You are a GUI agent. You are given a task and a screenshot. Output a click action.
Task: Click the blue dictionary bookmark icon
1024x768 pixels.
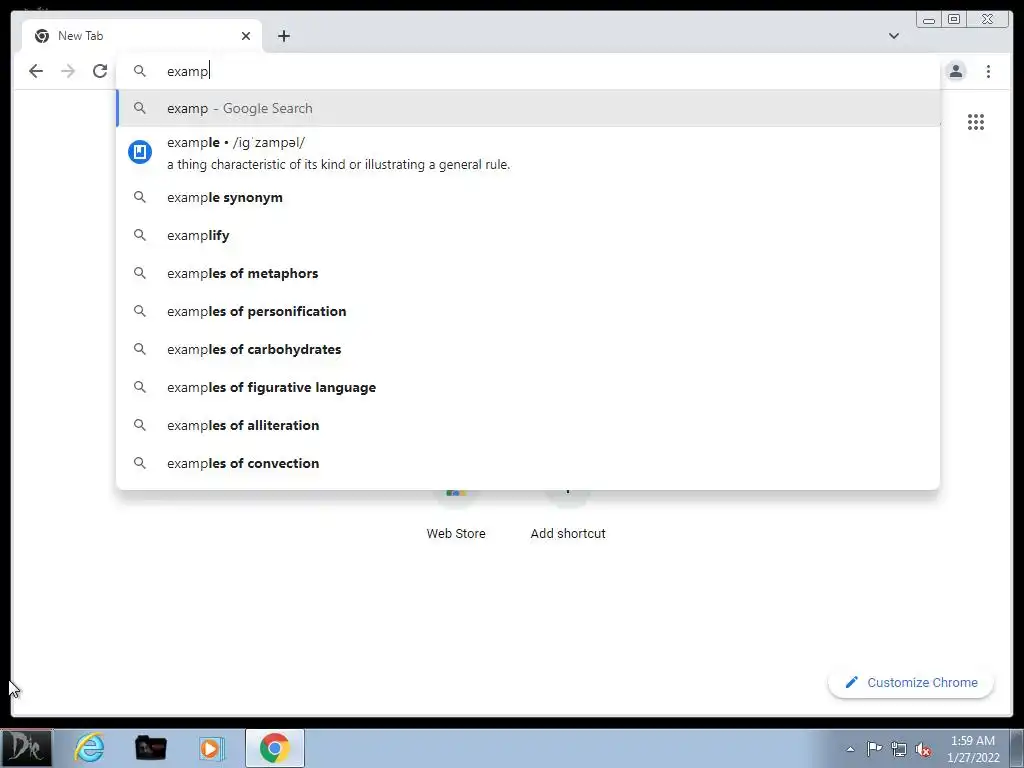140,152
